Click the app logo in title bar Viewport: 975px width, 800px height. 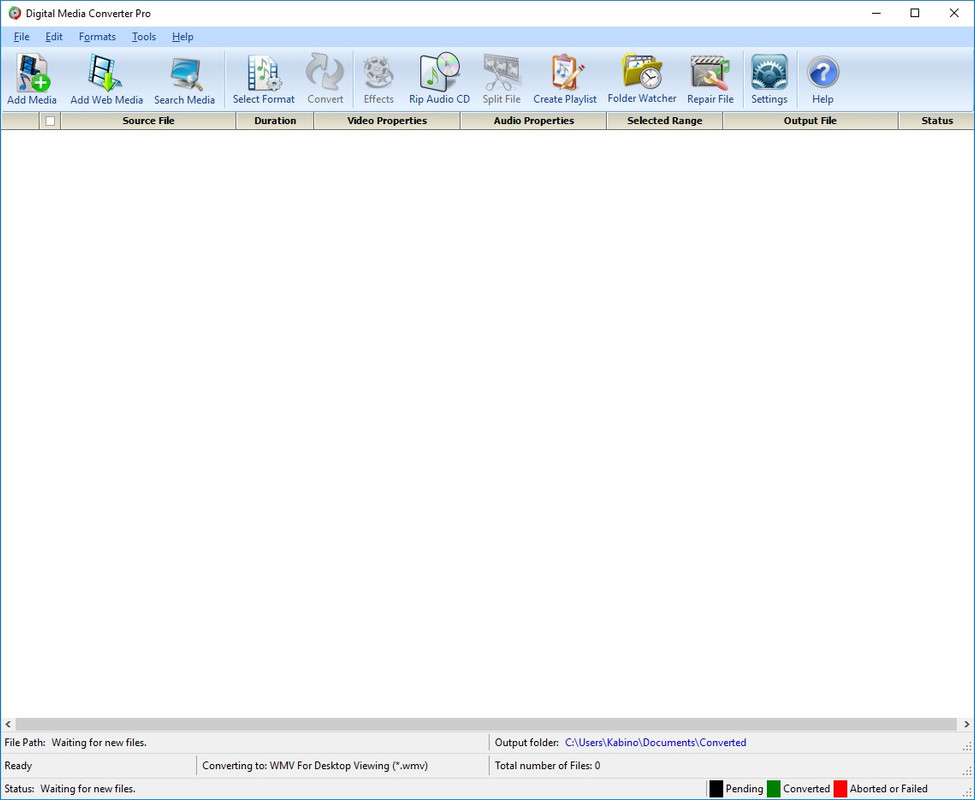click(x=14, y=13)
